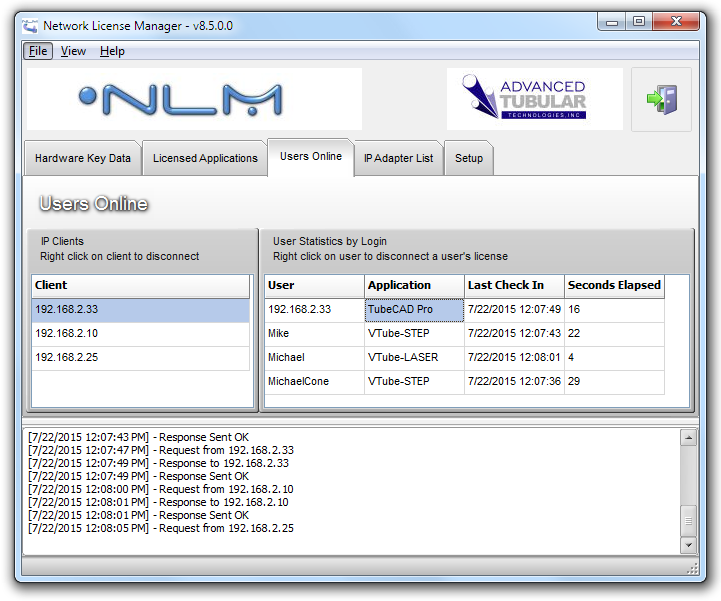The height and width of the screenshot is (601, 721).
Task: Click the Advanced Tubular Technologies logo
Action: tap(534, 99)
